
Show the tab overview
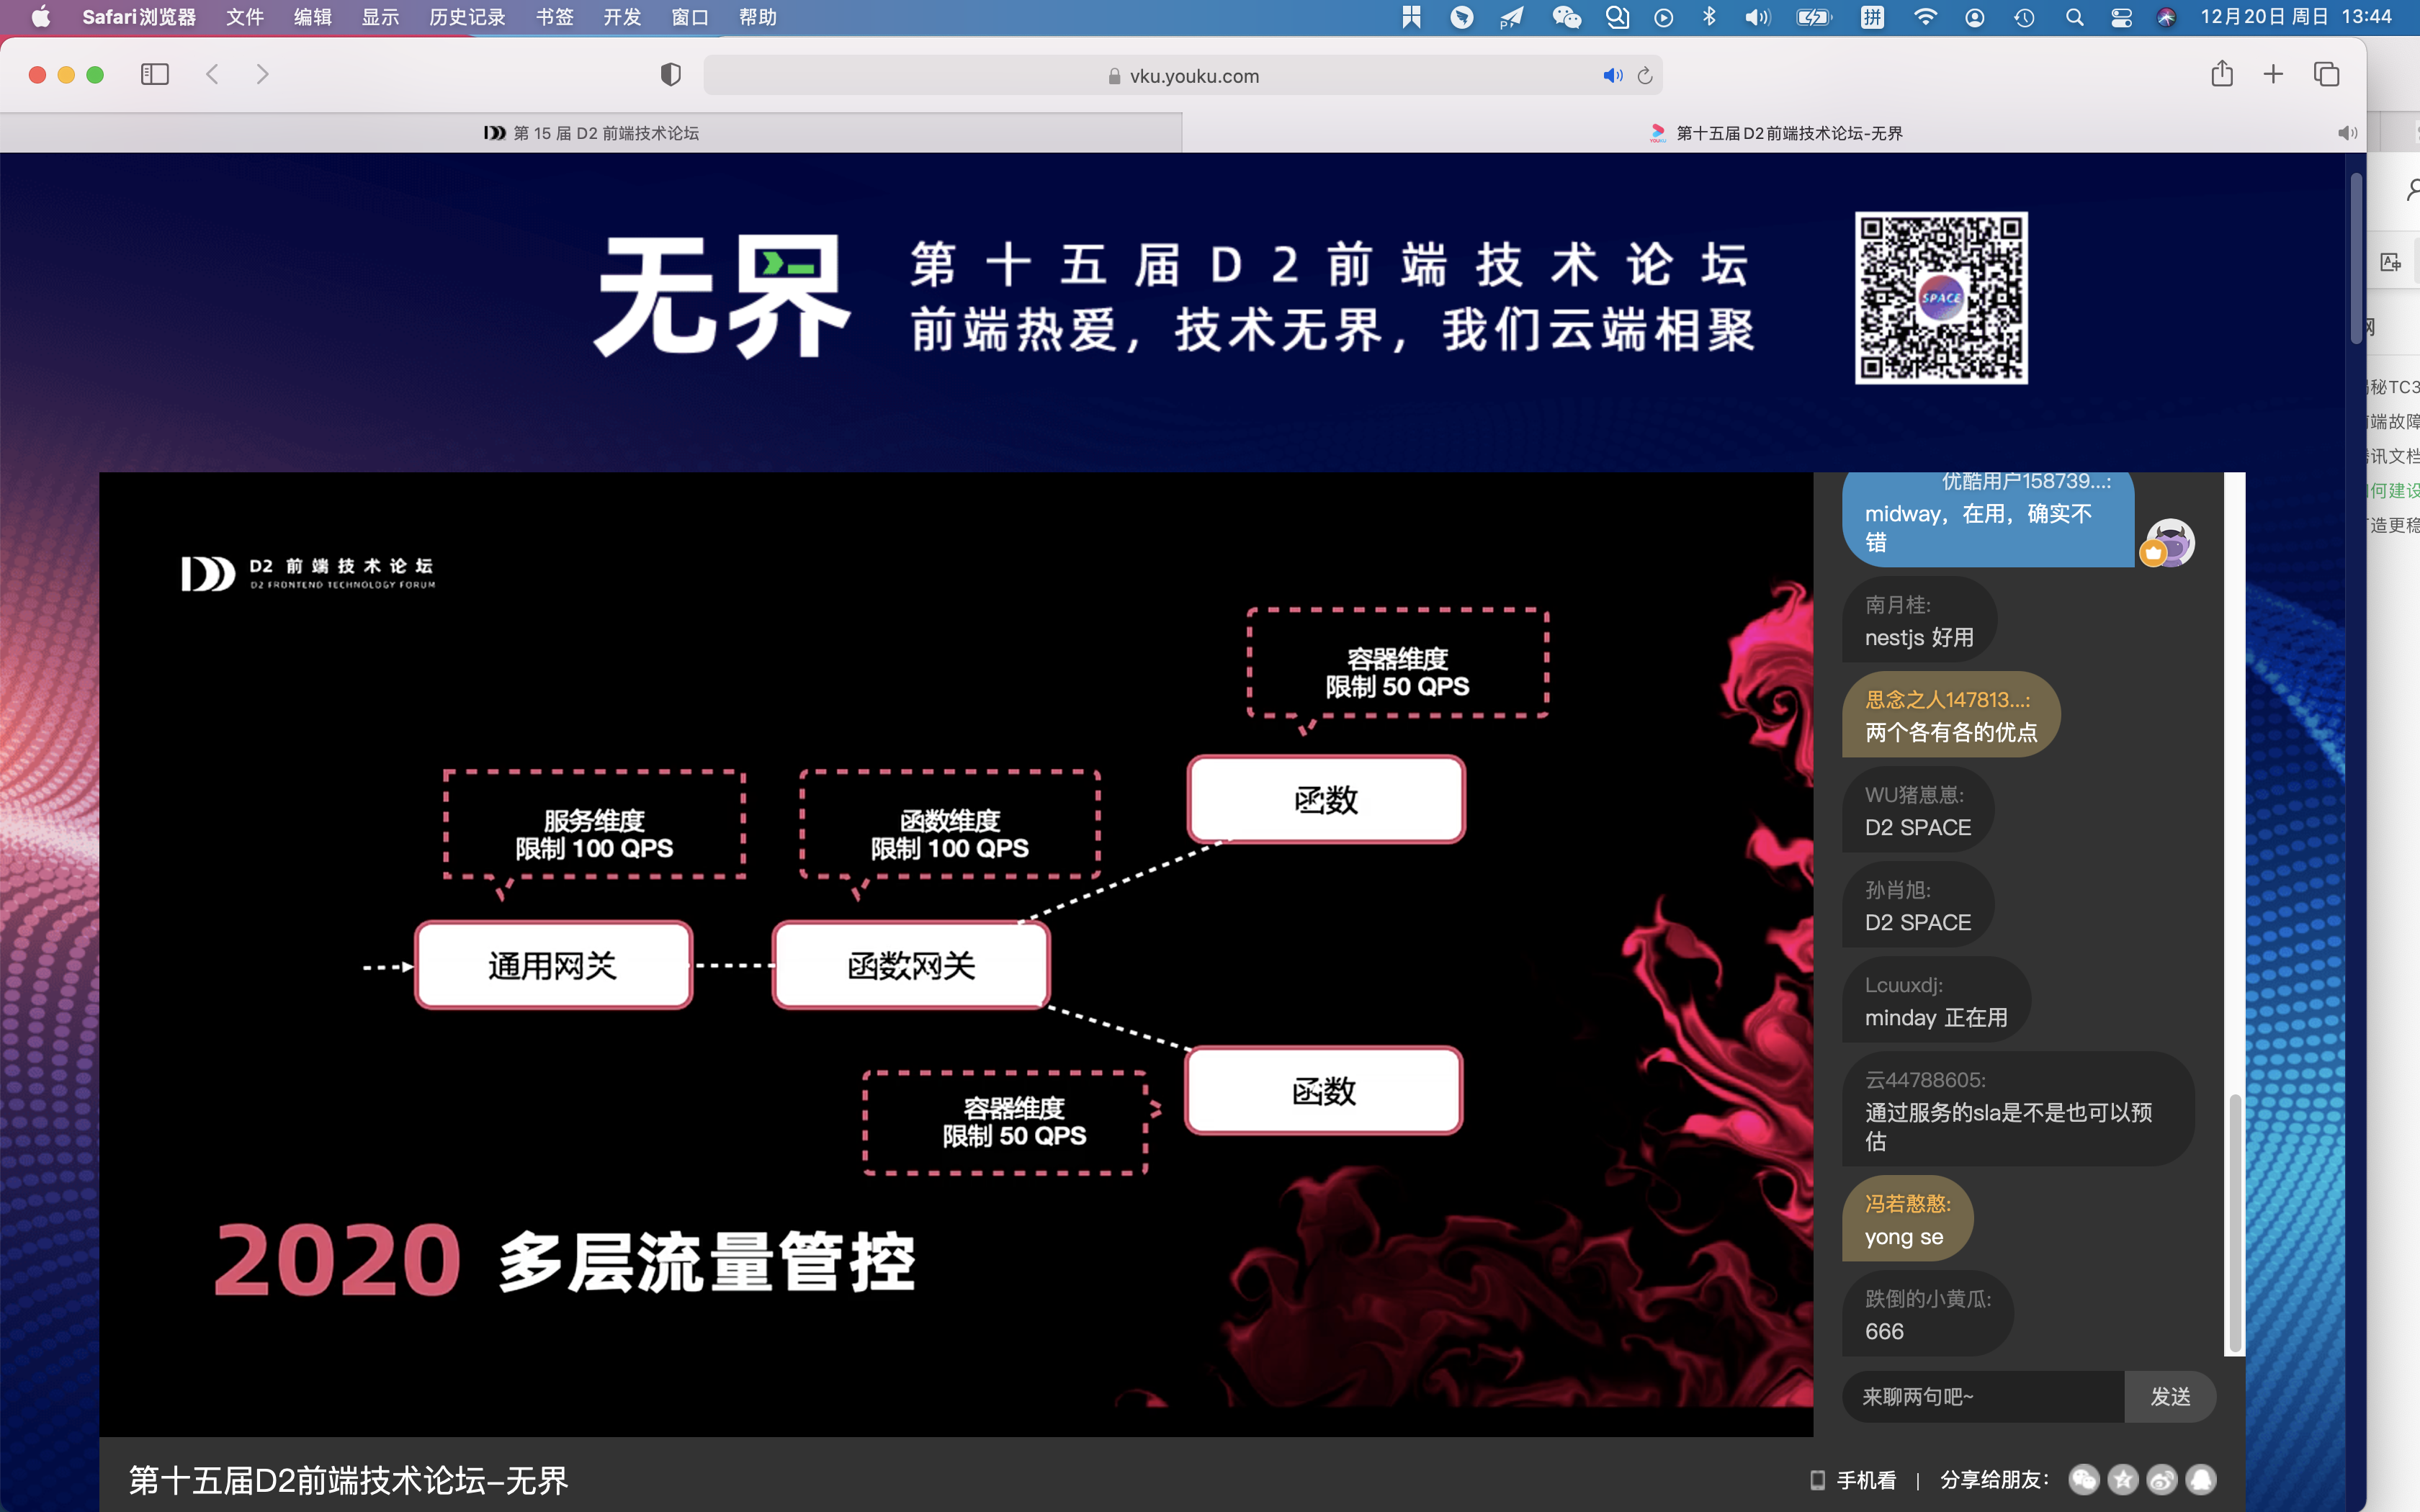pos(2326,75)
